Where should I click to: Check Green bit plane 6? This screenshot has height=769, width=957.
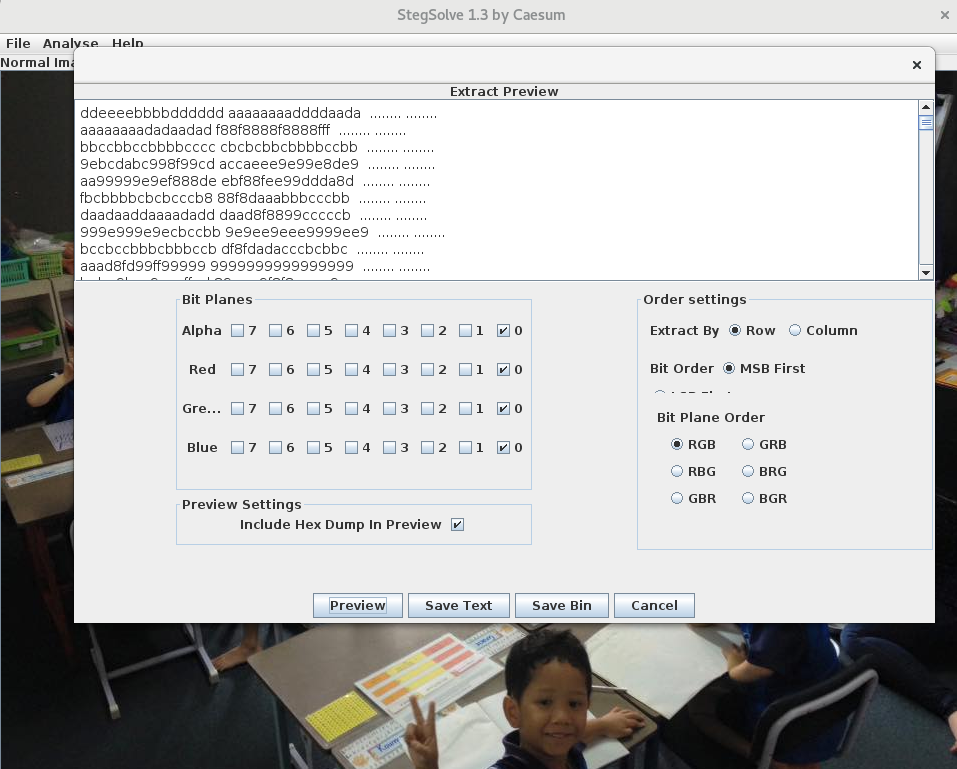point(275,409)
